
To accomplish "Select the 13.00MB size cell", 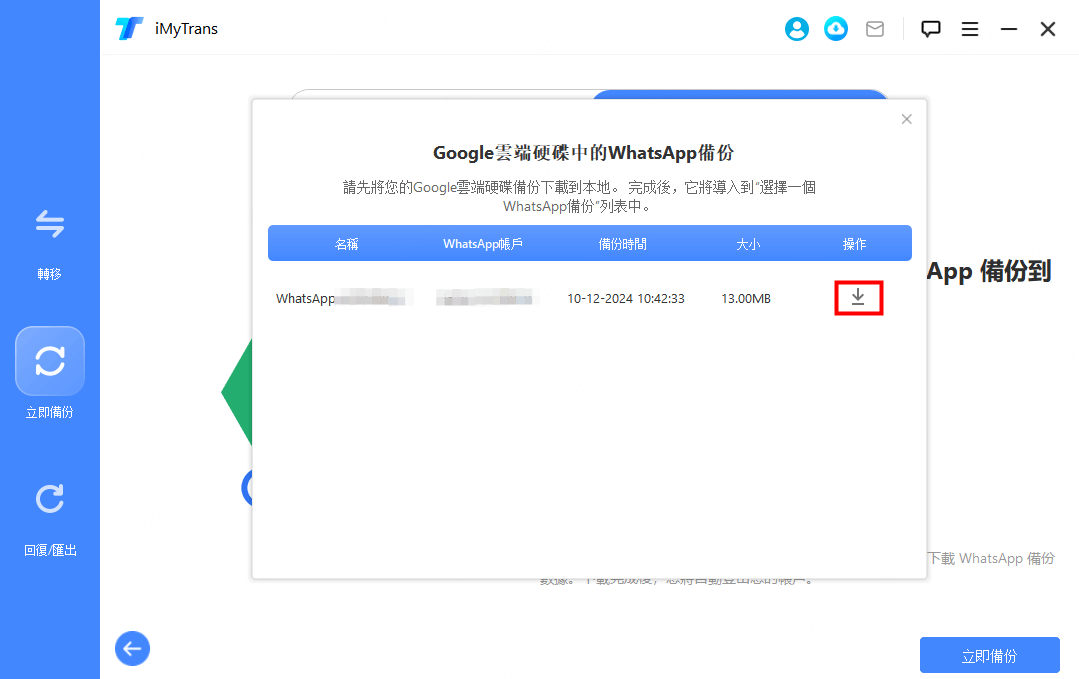I will (x=746, y=299).
